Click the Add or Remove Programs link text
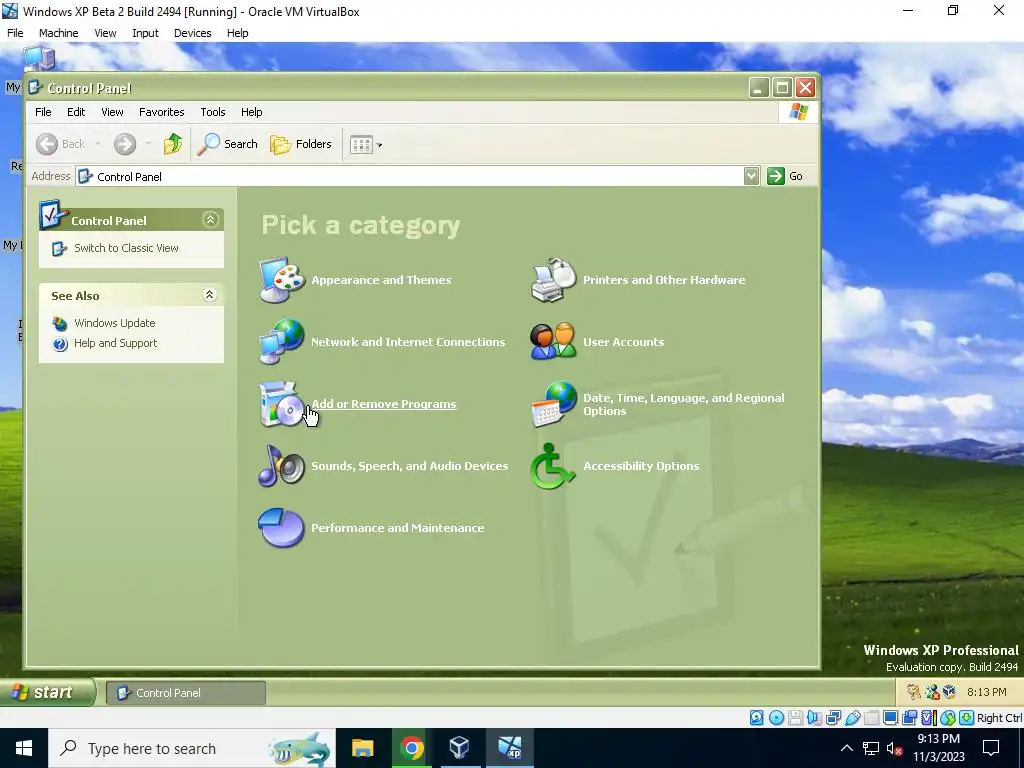 coord(384,404)
